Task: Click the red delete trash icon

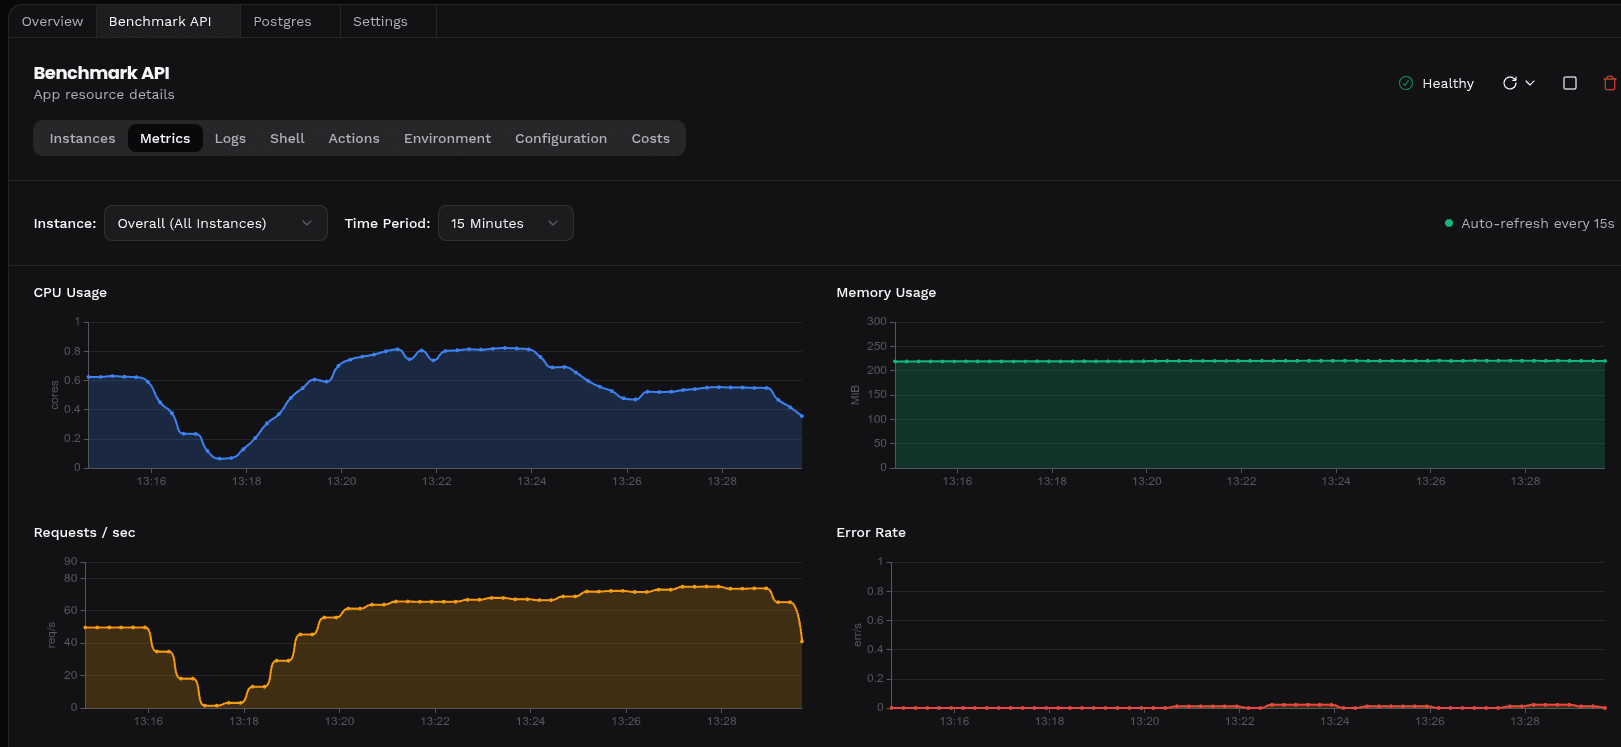Action: [1610, 83]
